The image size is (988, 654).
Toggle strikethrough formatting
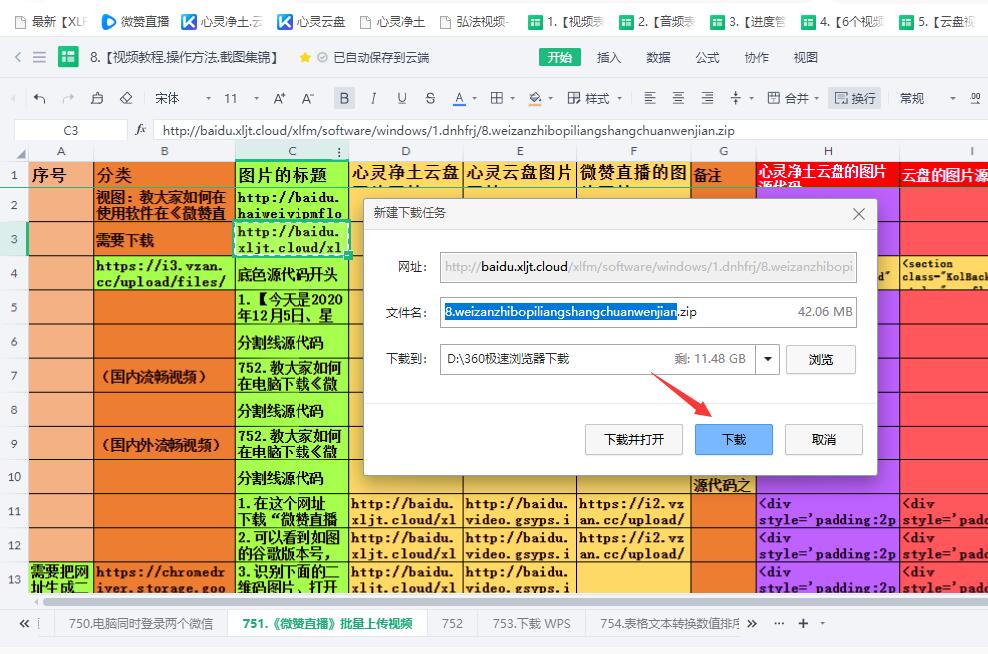[430, 98]
